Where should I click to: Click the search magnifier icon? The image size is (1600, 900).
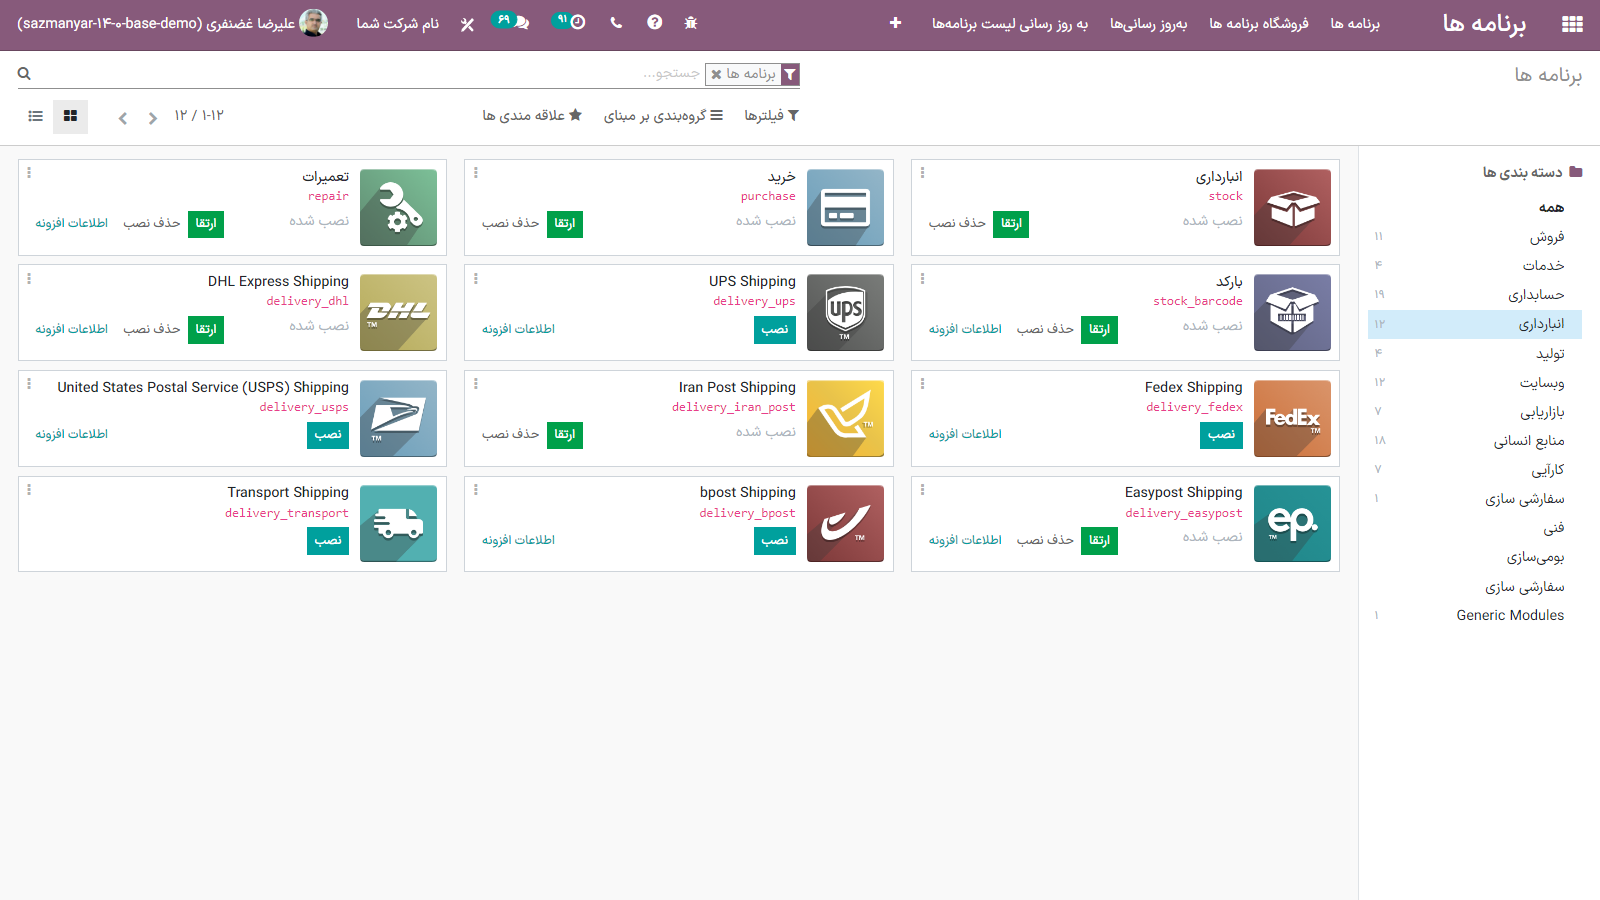pyautogui.click(x=24, y=74)
